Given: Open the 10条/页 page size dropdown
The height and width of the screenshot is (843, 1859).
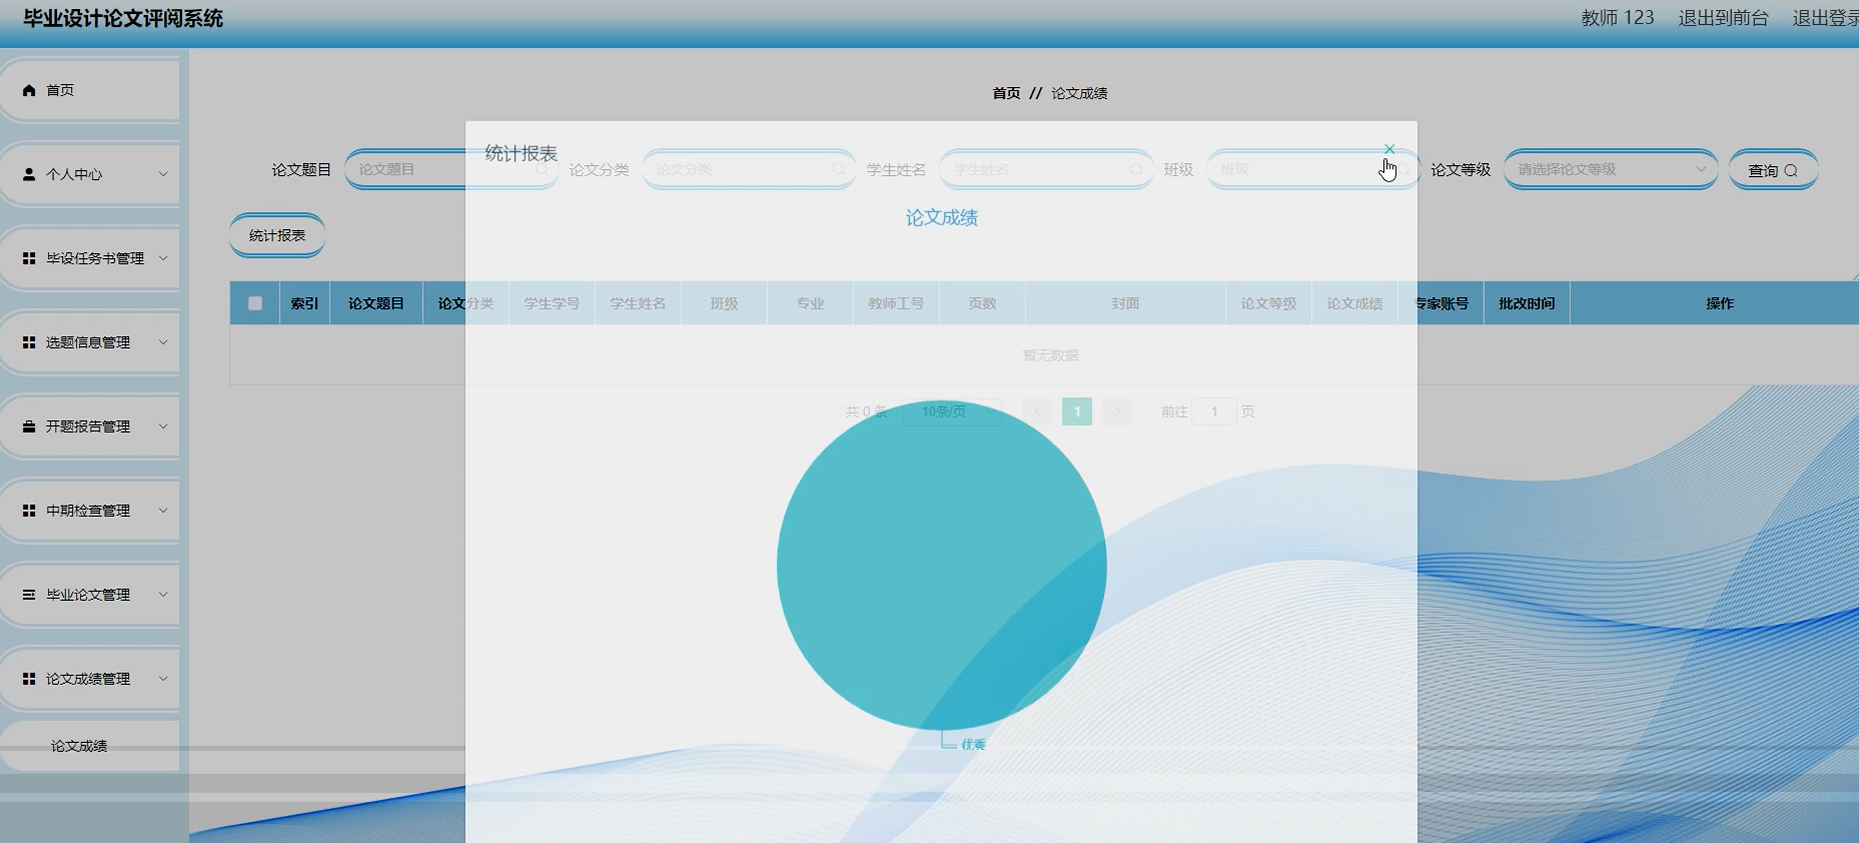Looking at the screenshot, I should (x=951, y=411).
